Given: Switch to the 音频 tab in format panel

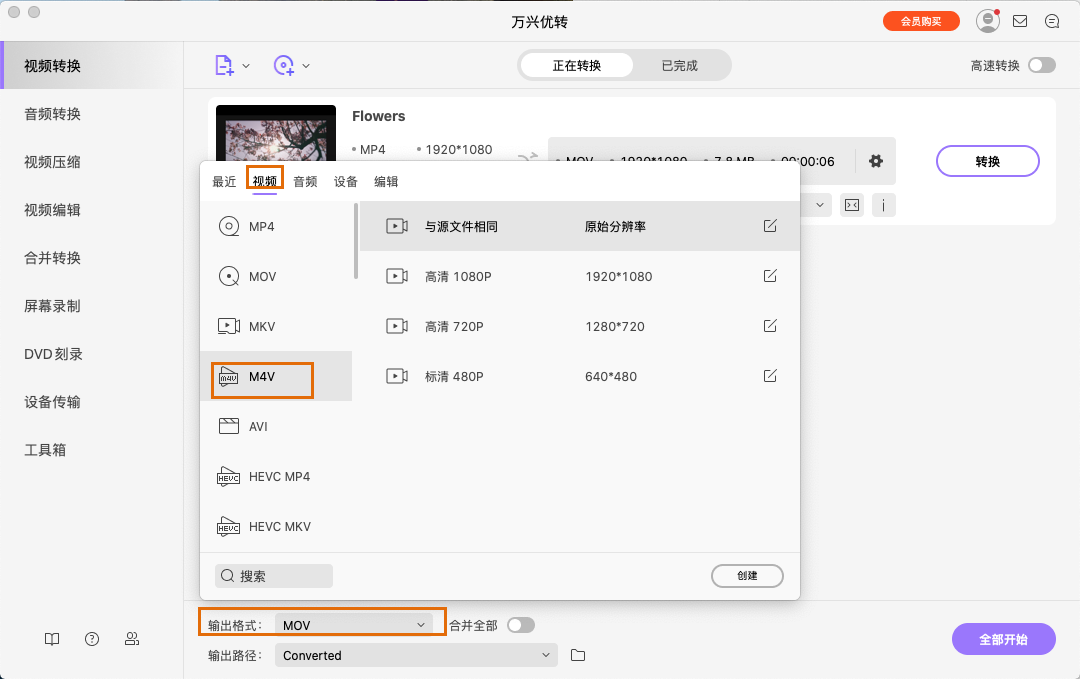Looking at the screenshot, I should [x=305, y=181].
